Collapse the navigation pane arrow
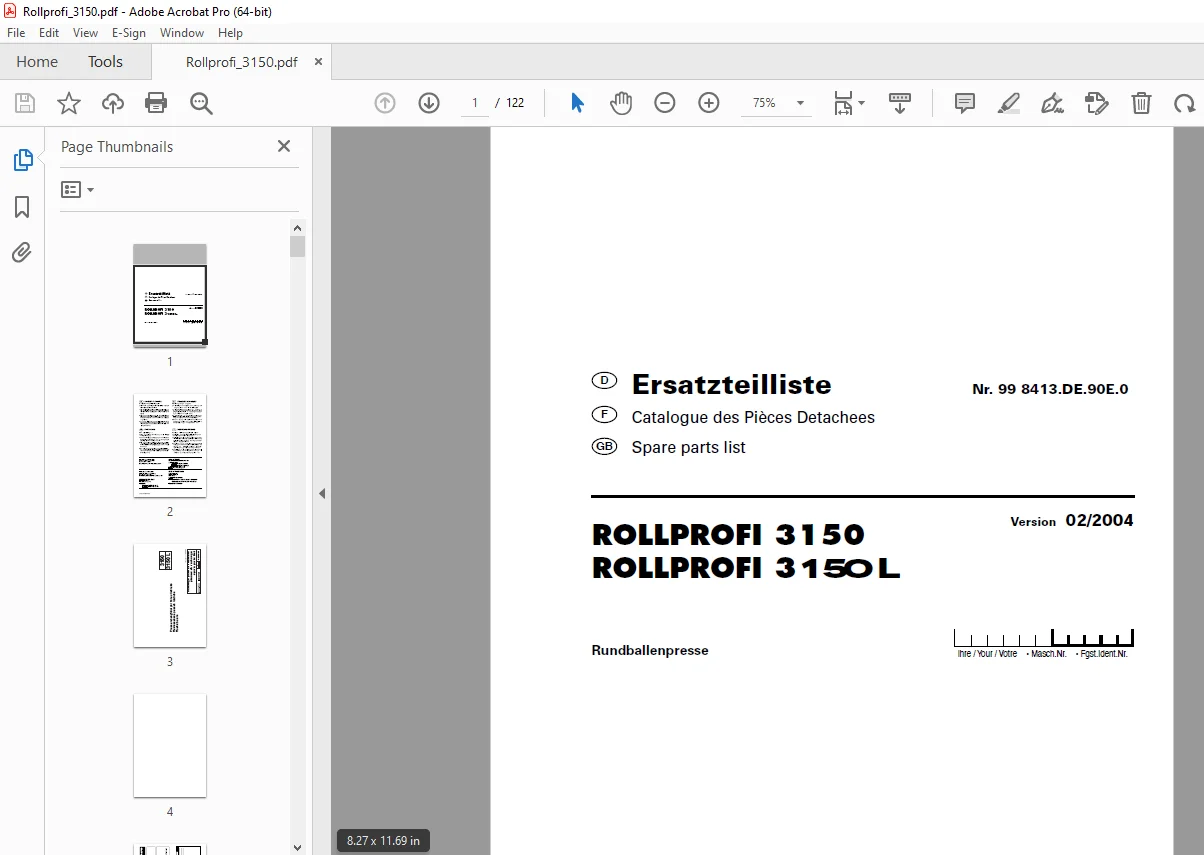Viewport: 1204px width, 855px height. [x=322, y=493]
